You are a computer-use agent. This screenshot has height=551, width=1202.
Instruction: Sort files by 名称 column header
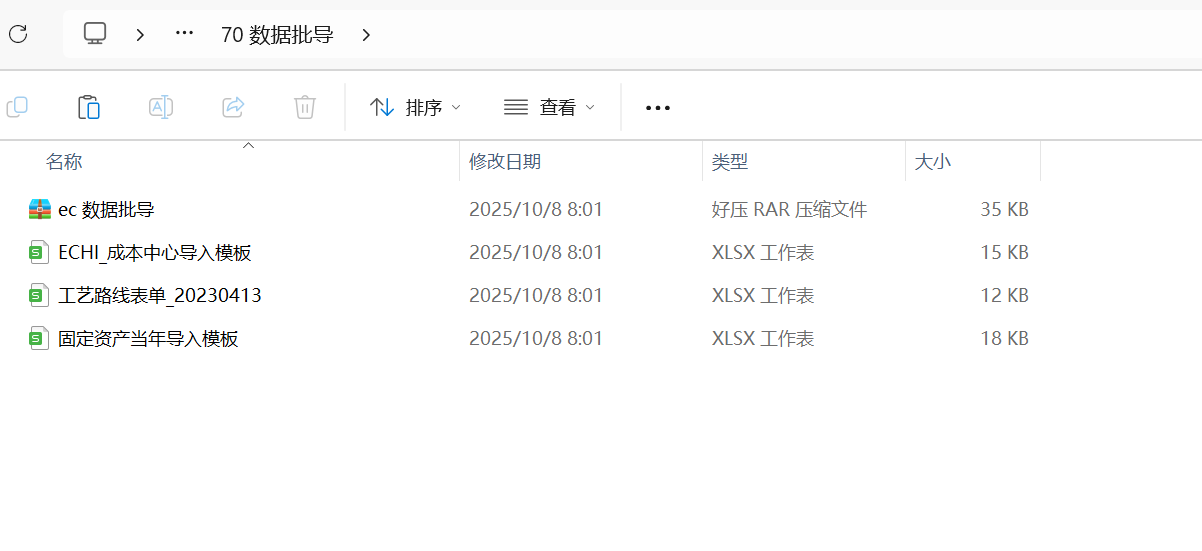tap(65, 162)
